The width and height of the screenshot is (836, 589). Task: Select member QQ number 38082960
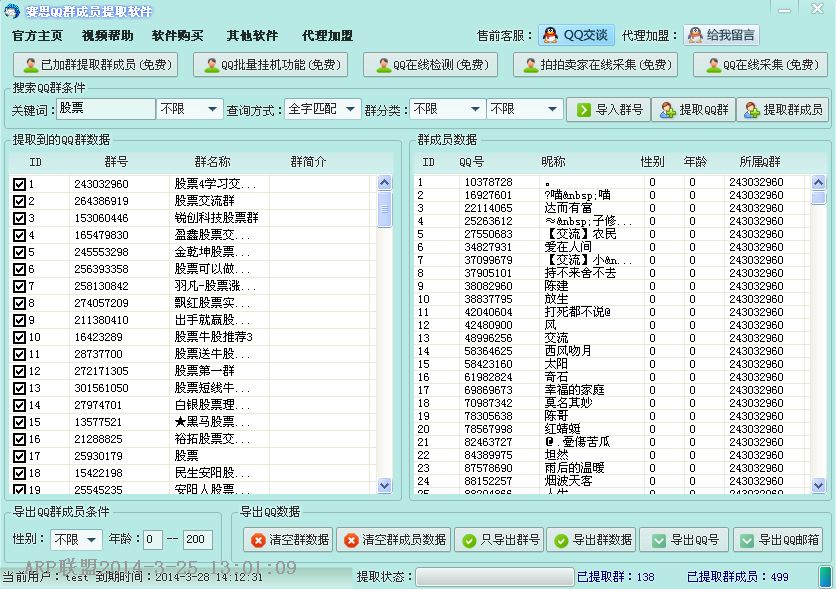(x=488, y=286)
